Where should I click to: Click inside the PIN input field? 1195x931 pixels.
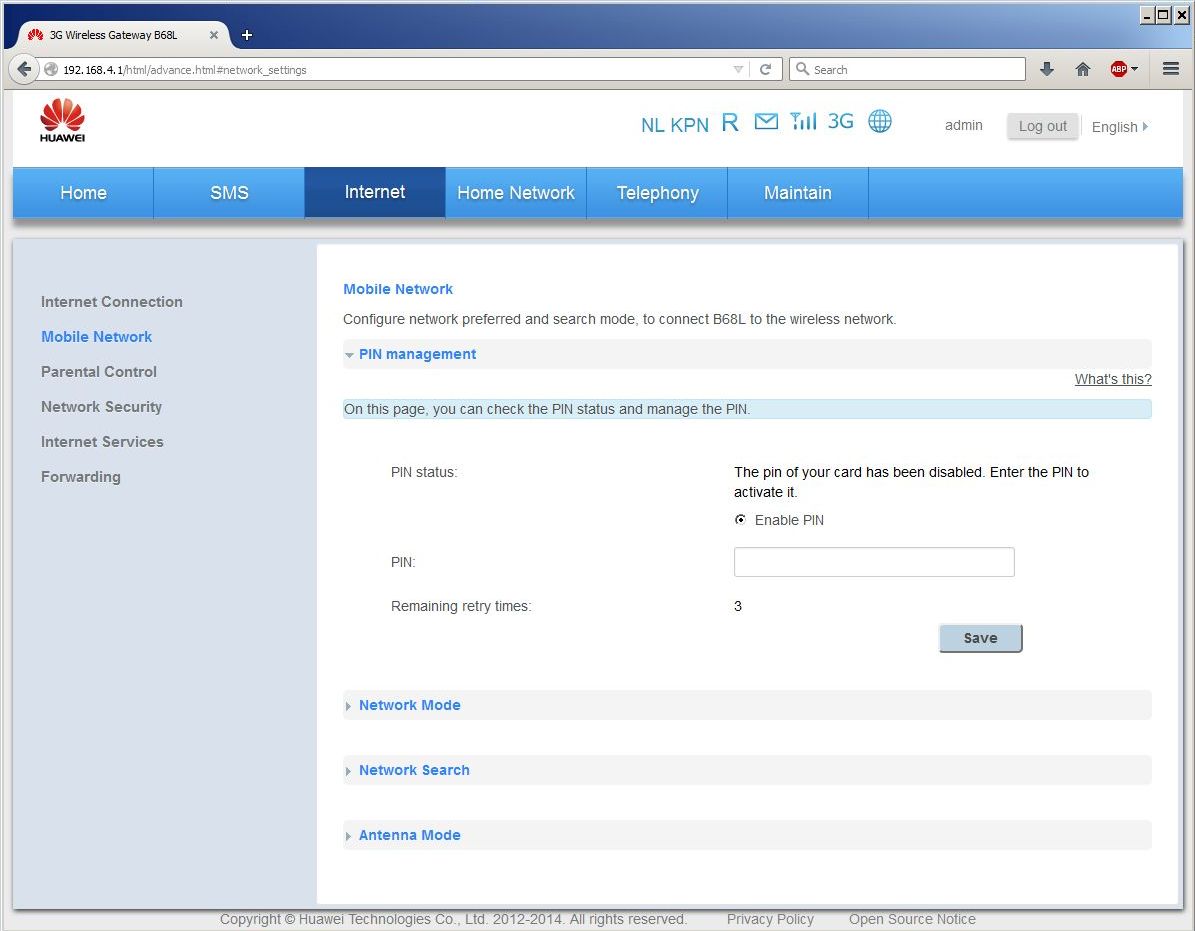pyautogui.click(x=874, y=562)
